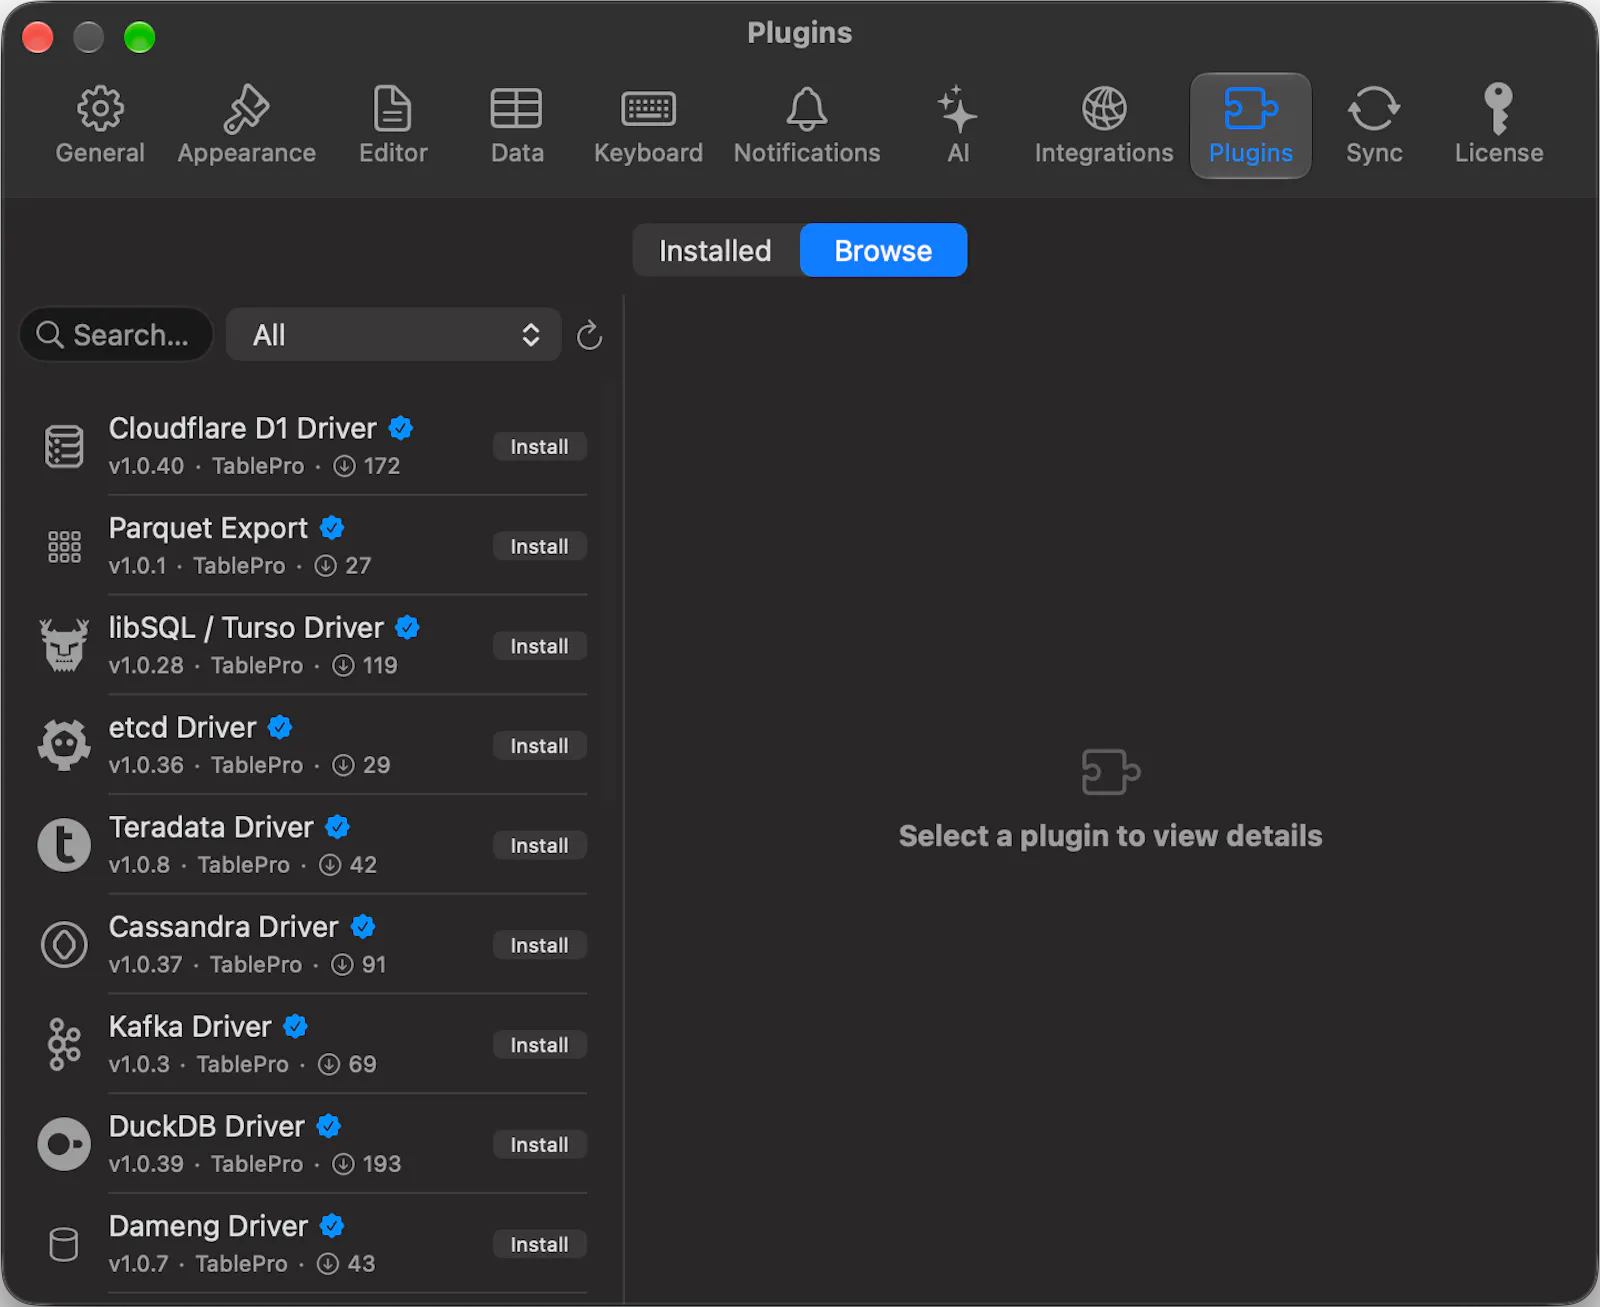Screen dimensions: 1600x1307
Task: Open the Notifications settings tab
Action: coord(807,126)
